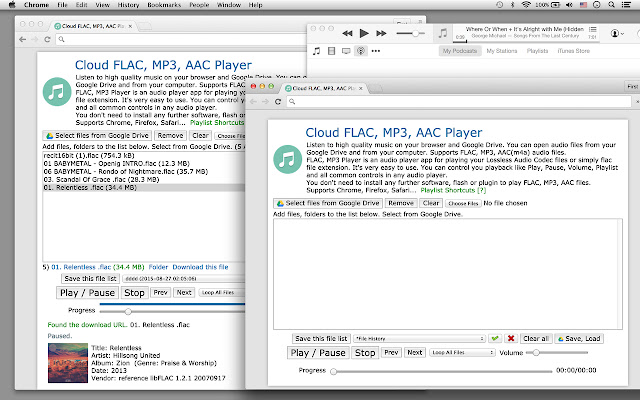
Task: Click Relentless album cover thumbnail
Action: [68, 363]
